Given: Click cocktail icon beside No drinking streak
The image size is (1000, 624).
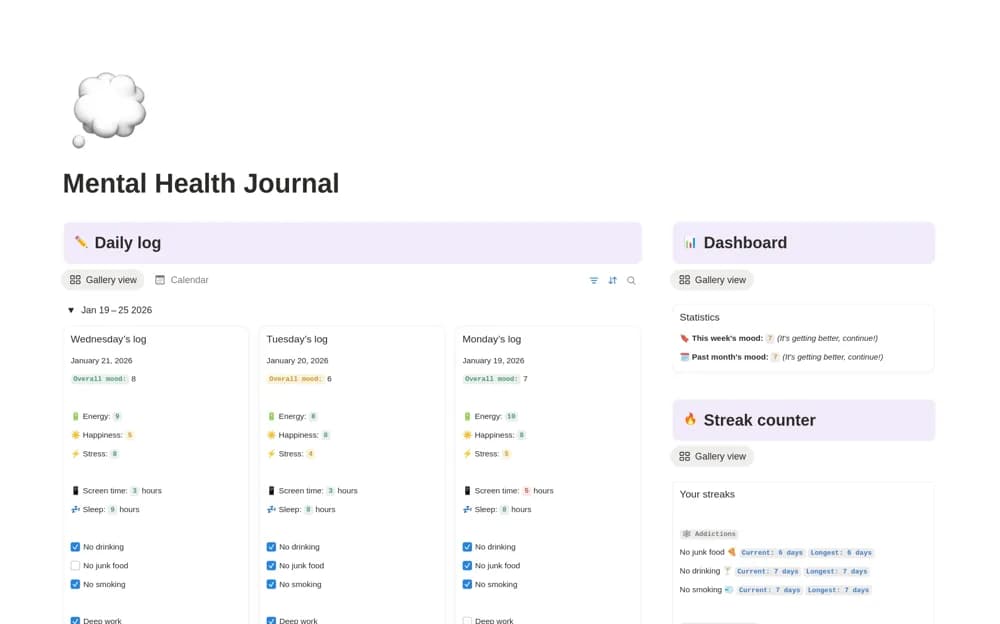Looking at the screenshot, I should pyautogui.click(x=727, y=570).
